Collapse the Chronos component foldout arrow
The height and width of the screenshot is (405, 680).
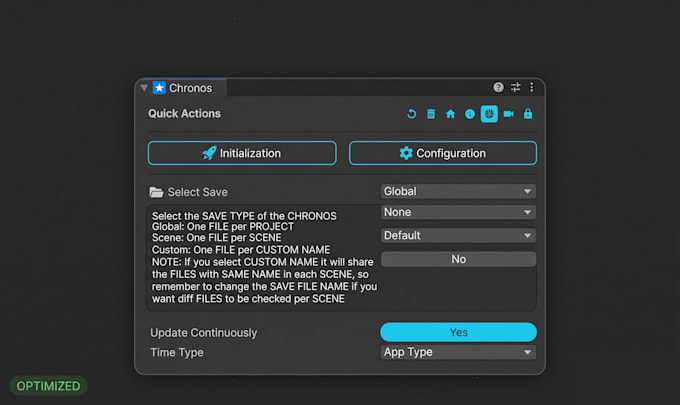(x=144, y=88)
